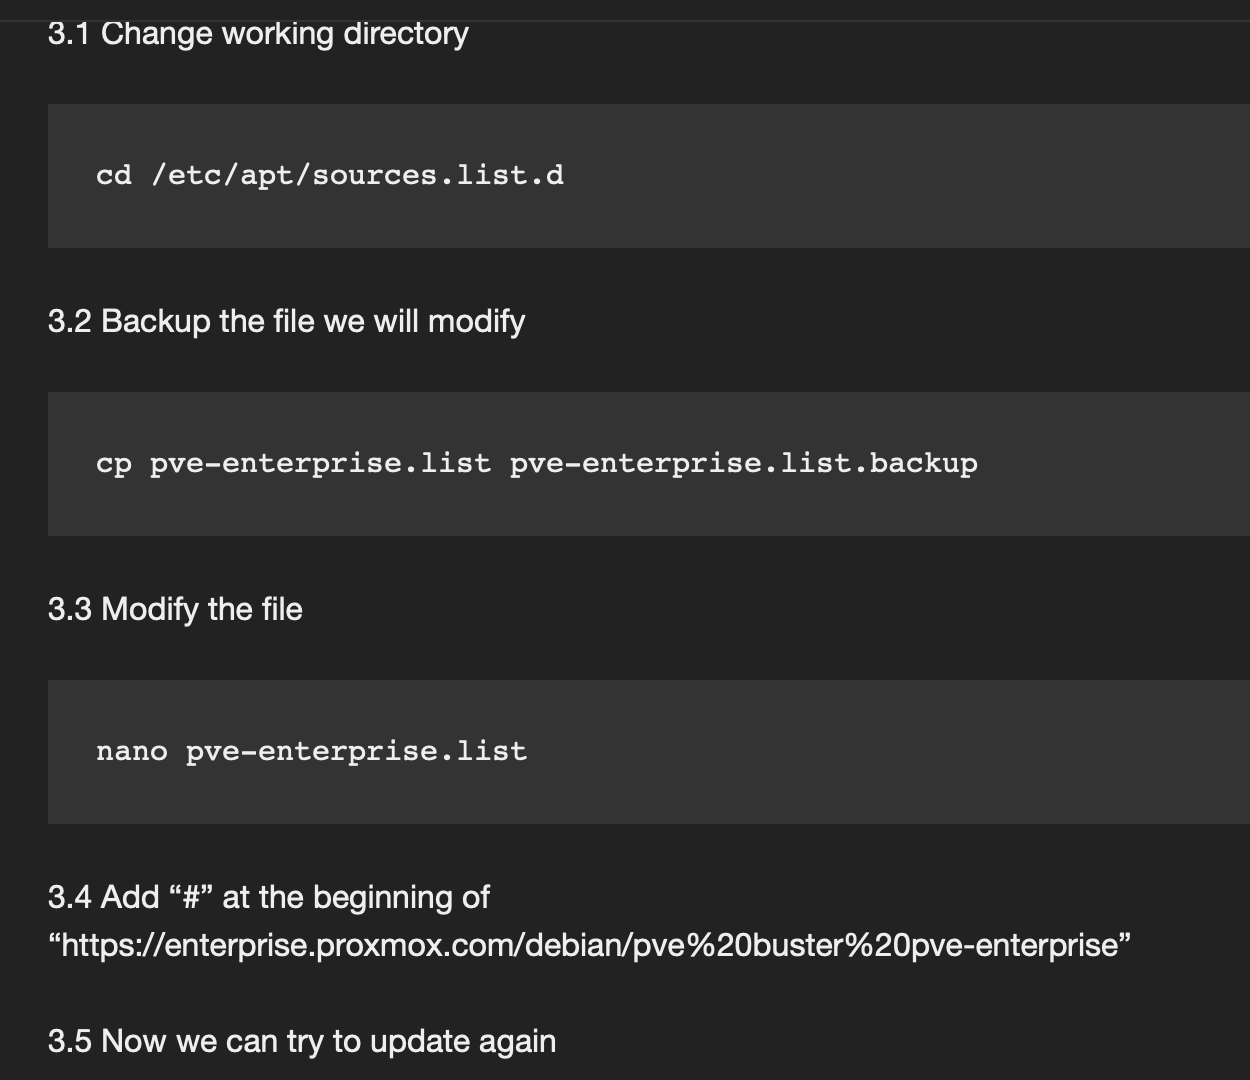Select the /etc/apt/sources.list.d path text
This screenshot has height=1080, width=1250.
pos(357,176)
